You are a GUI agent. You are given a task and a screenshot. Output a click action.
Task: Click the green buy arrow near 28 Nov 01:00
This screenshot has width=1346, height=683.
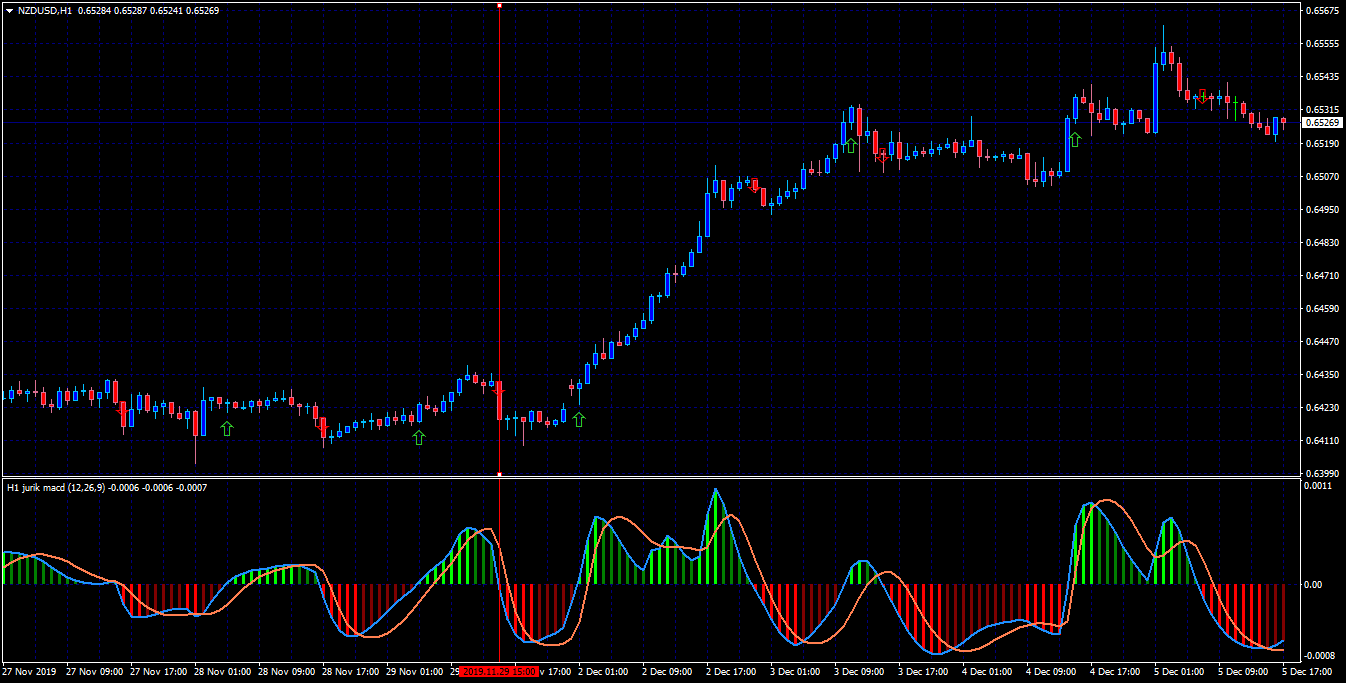227,428
